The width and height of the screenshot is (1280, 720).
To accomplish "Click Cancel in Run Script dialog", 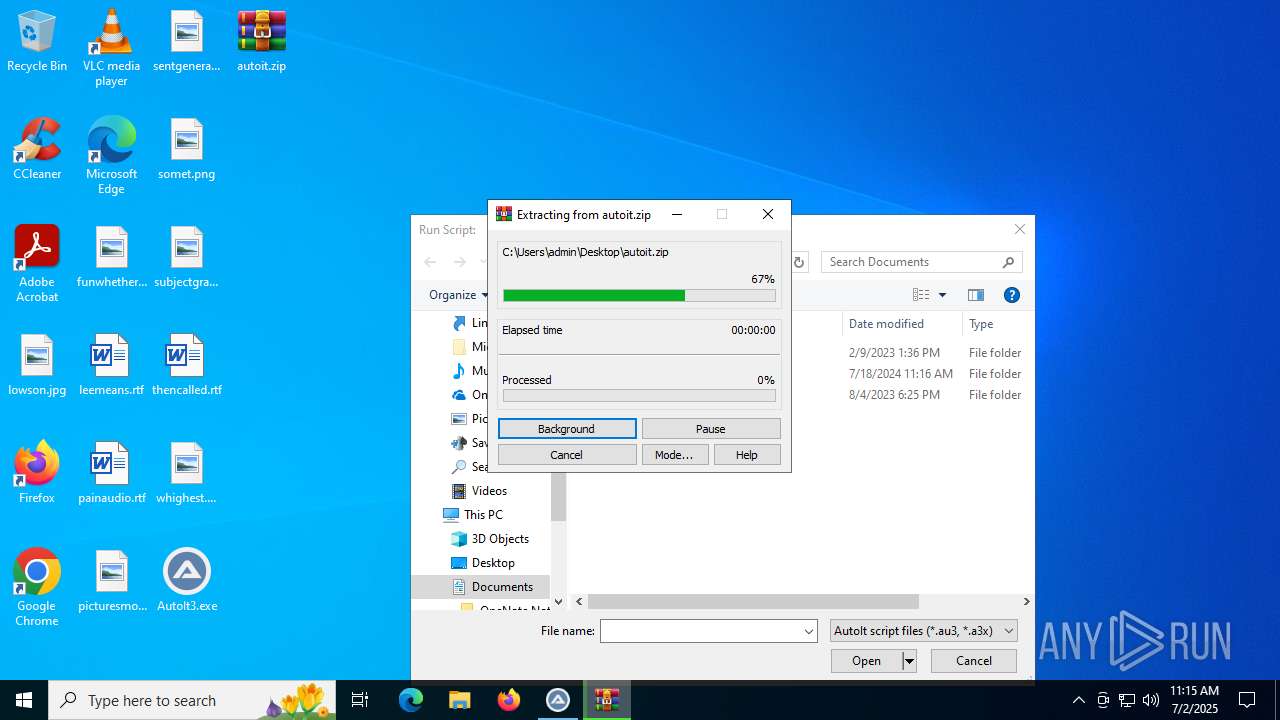I will coord(974,661).
